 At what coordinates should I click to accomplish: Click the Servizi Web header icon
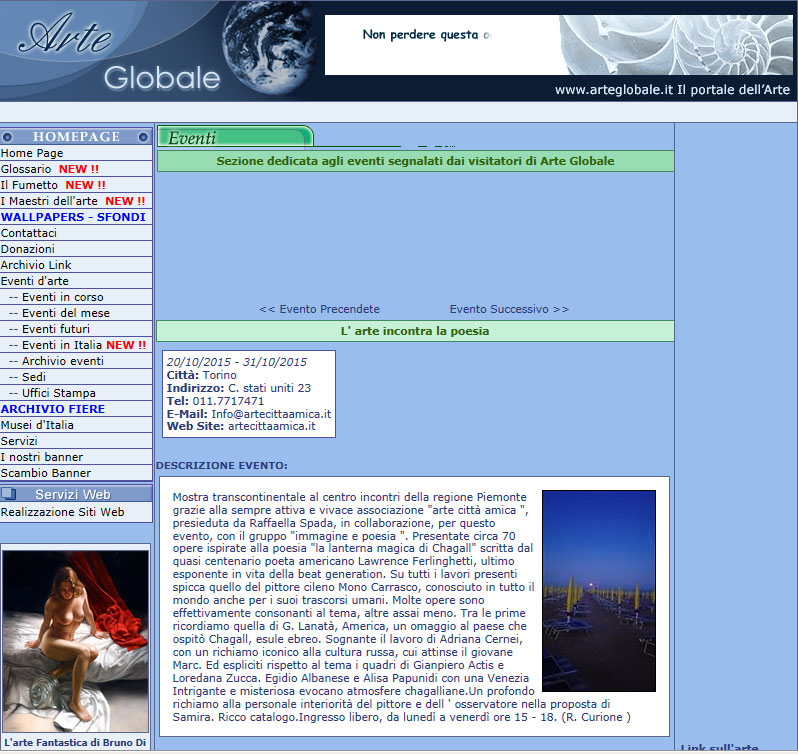(x=9, y=494)
